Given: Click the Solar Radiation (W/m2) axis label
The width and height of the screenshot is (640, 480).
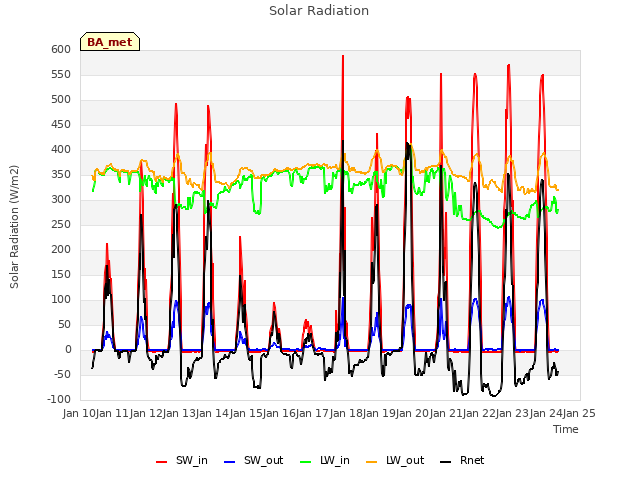Looking at the screenshot, I should point(14,227).
